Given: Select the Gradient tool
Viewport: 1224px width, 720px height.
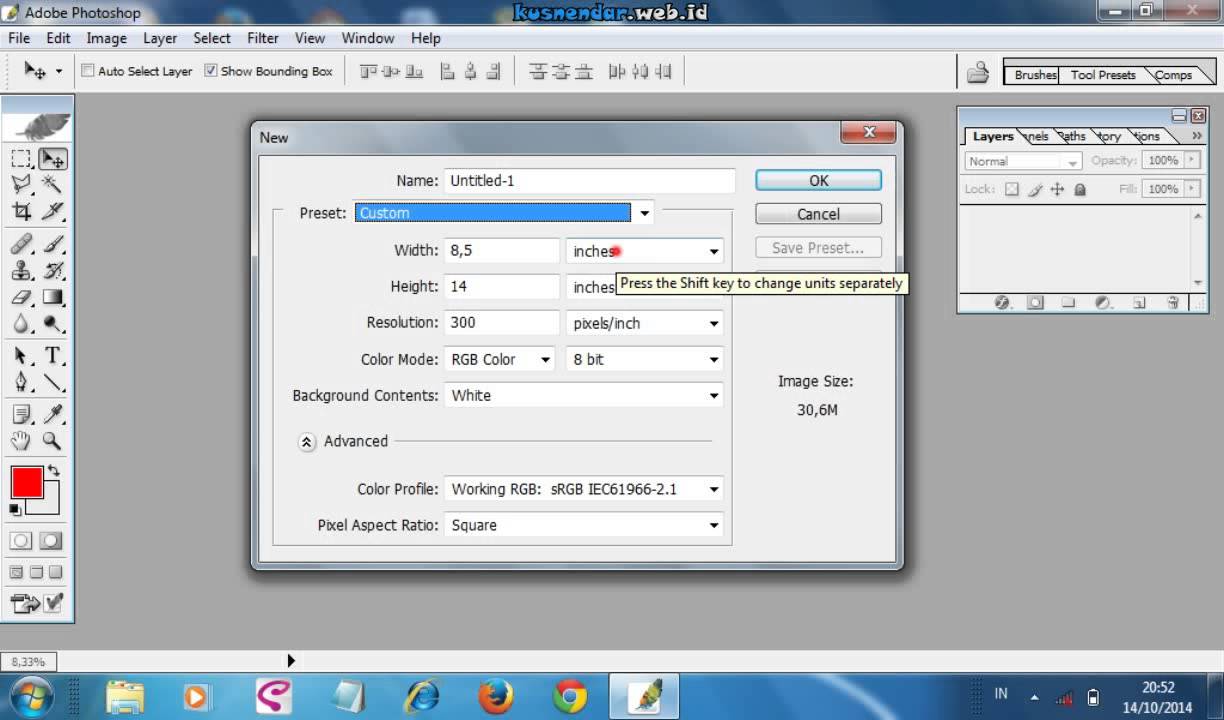Looking at the screenshot, I should (x=53, y=297).
